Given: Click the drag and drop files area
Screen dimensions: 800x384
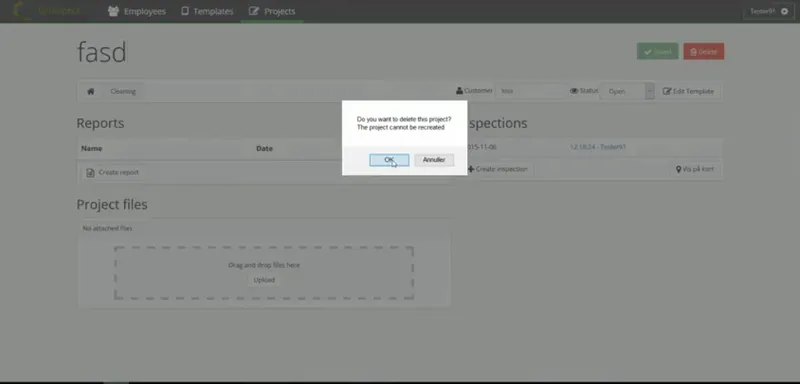Looking at the screenshot, I should click(x=264, y=273).
